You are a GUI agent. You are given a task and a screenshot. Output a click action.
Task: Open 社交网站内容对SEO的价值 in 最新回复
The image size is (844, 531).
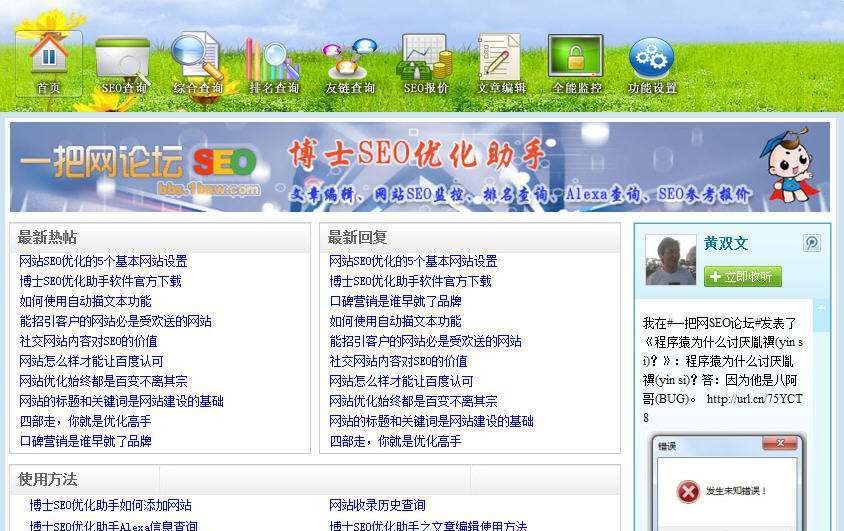[x=398, y=361]
